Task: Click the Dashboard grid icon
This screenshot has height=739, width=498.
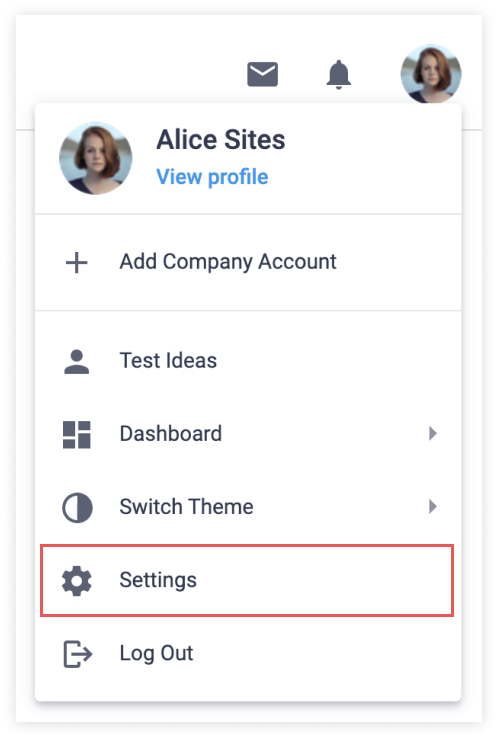Action: 76,435
